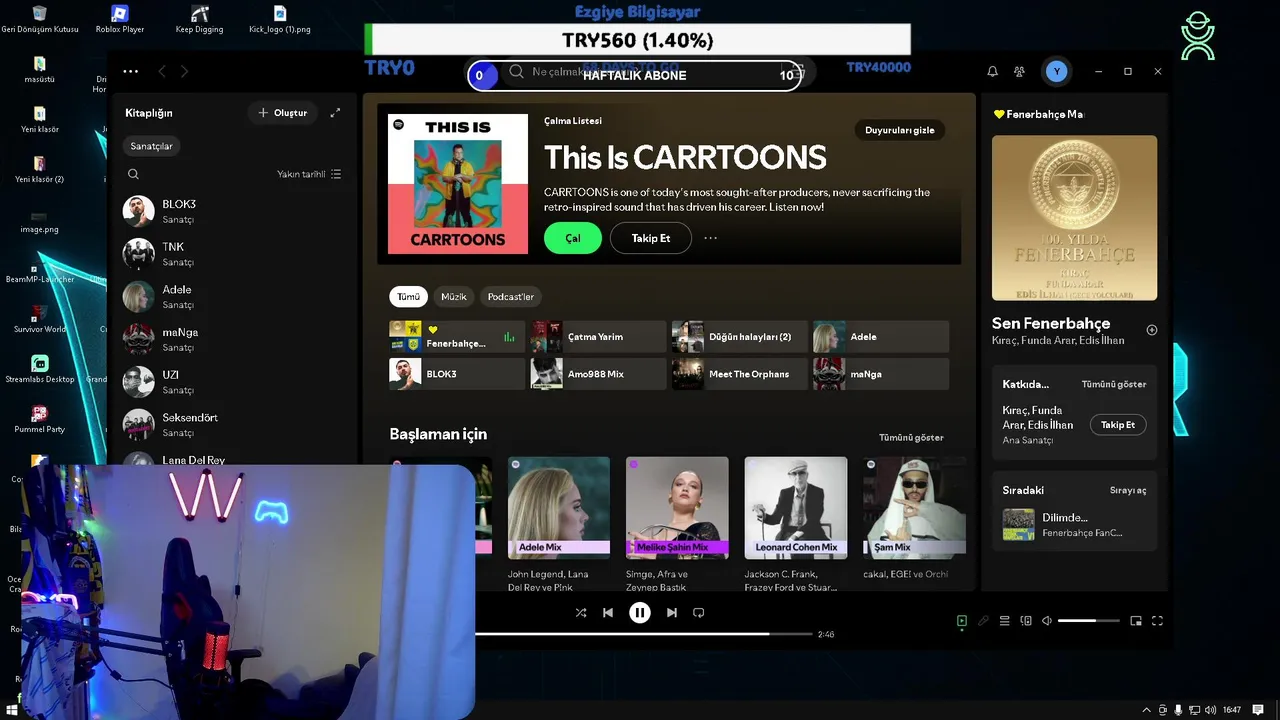Screen dimensions: 1280x720
Task: Open Roblox Player desktop shortcut
Action: tap(120, 20)
